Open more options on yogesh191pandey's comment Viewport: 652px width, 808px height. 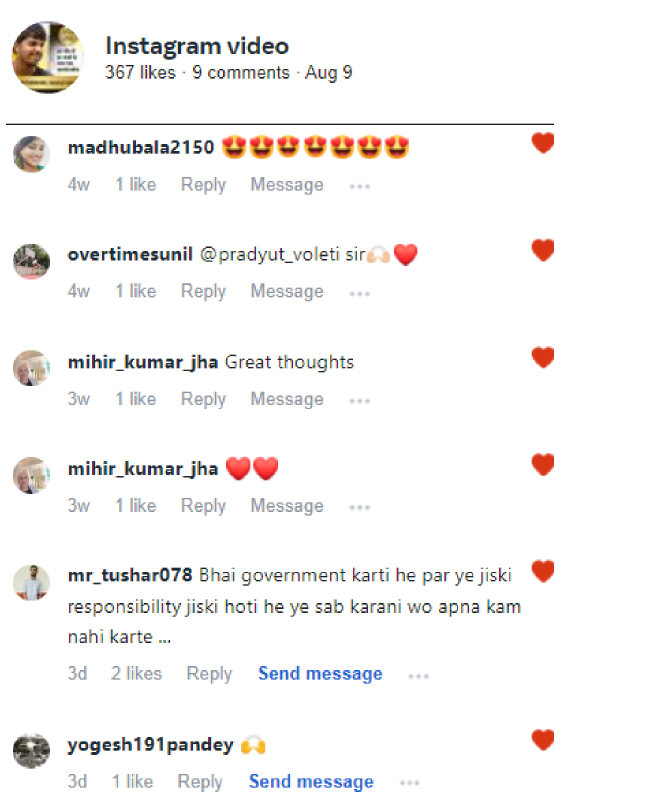point(409,783)
